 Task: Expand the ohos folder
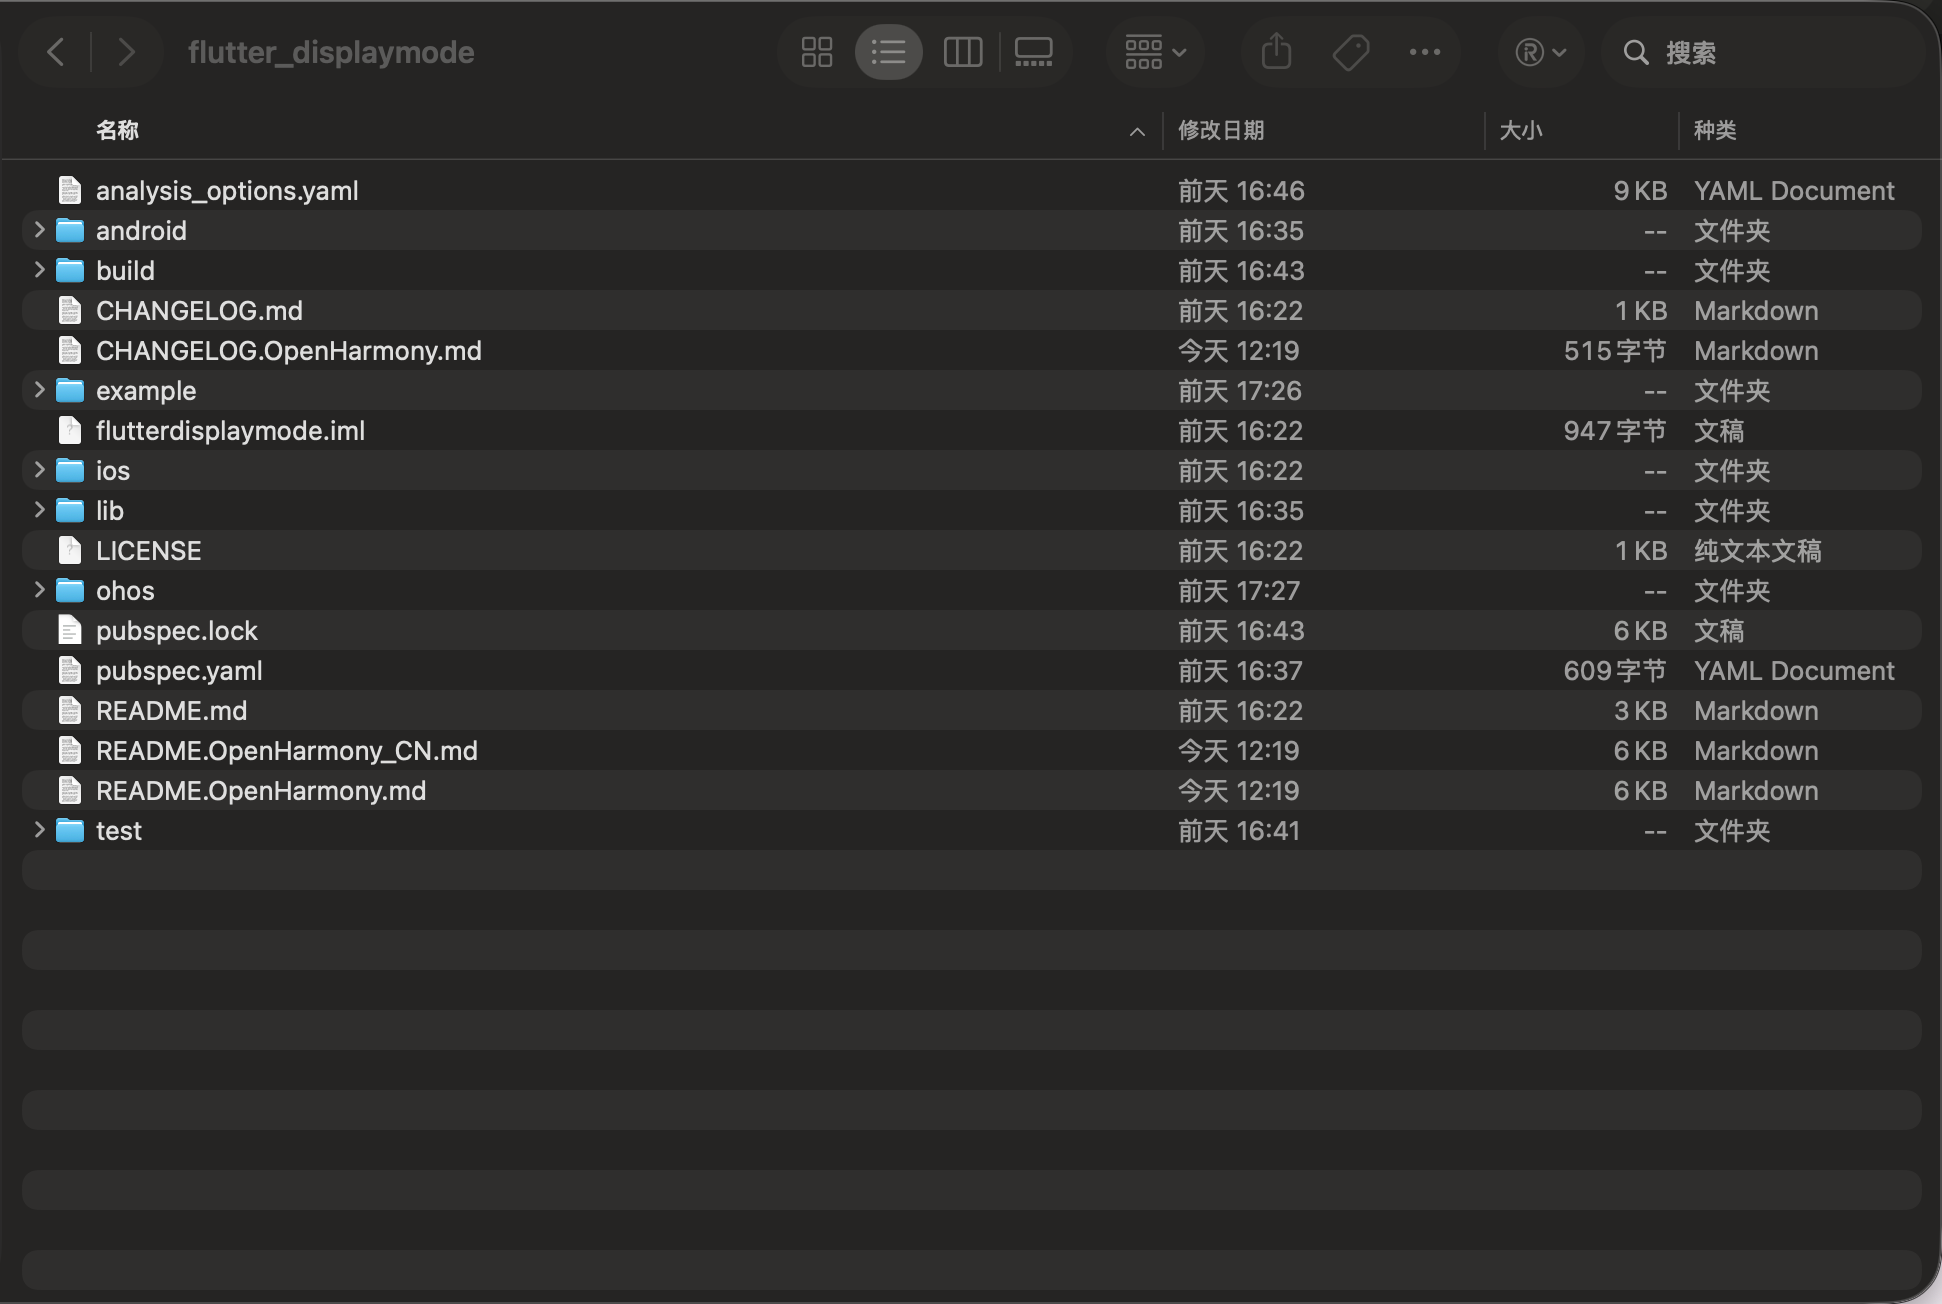tap(39, 590)
